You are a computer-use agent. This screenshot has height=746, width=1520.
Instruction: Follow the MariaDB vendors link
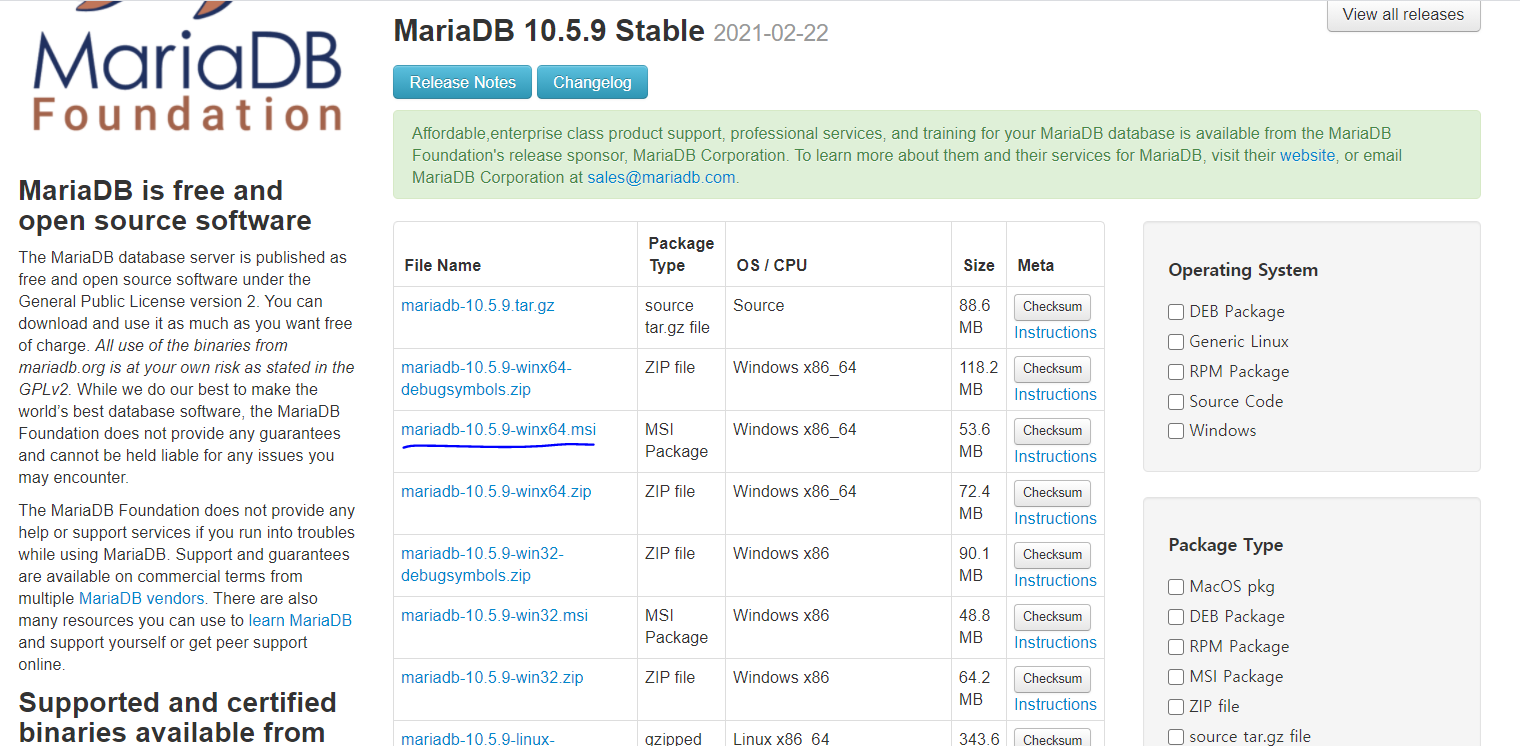[141, 599]
